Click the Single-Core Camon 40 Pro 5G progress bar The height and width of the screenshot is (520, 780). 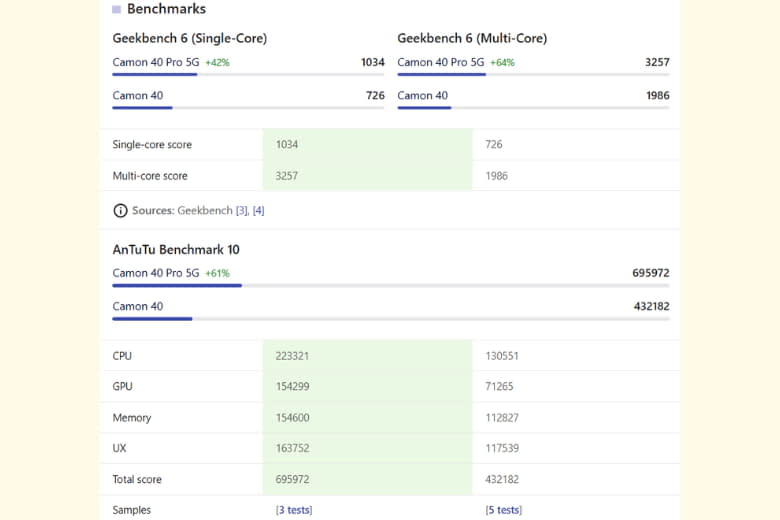tap(248, 75)
